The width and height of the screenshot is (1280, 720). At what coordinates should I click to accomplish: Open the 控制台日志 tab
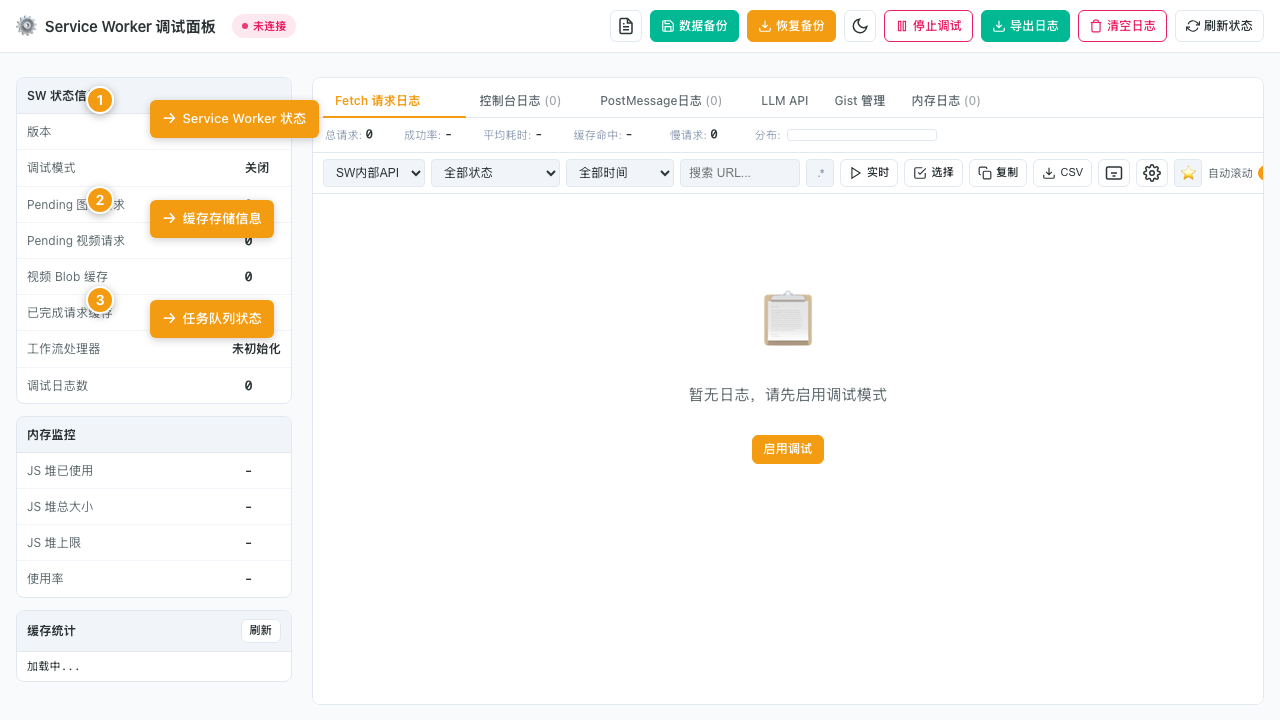click(x=520, y=100)
